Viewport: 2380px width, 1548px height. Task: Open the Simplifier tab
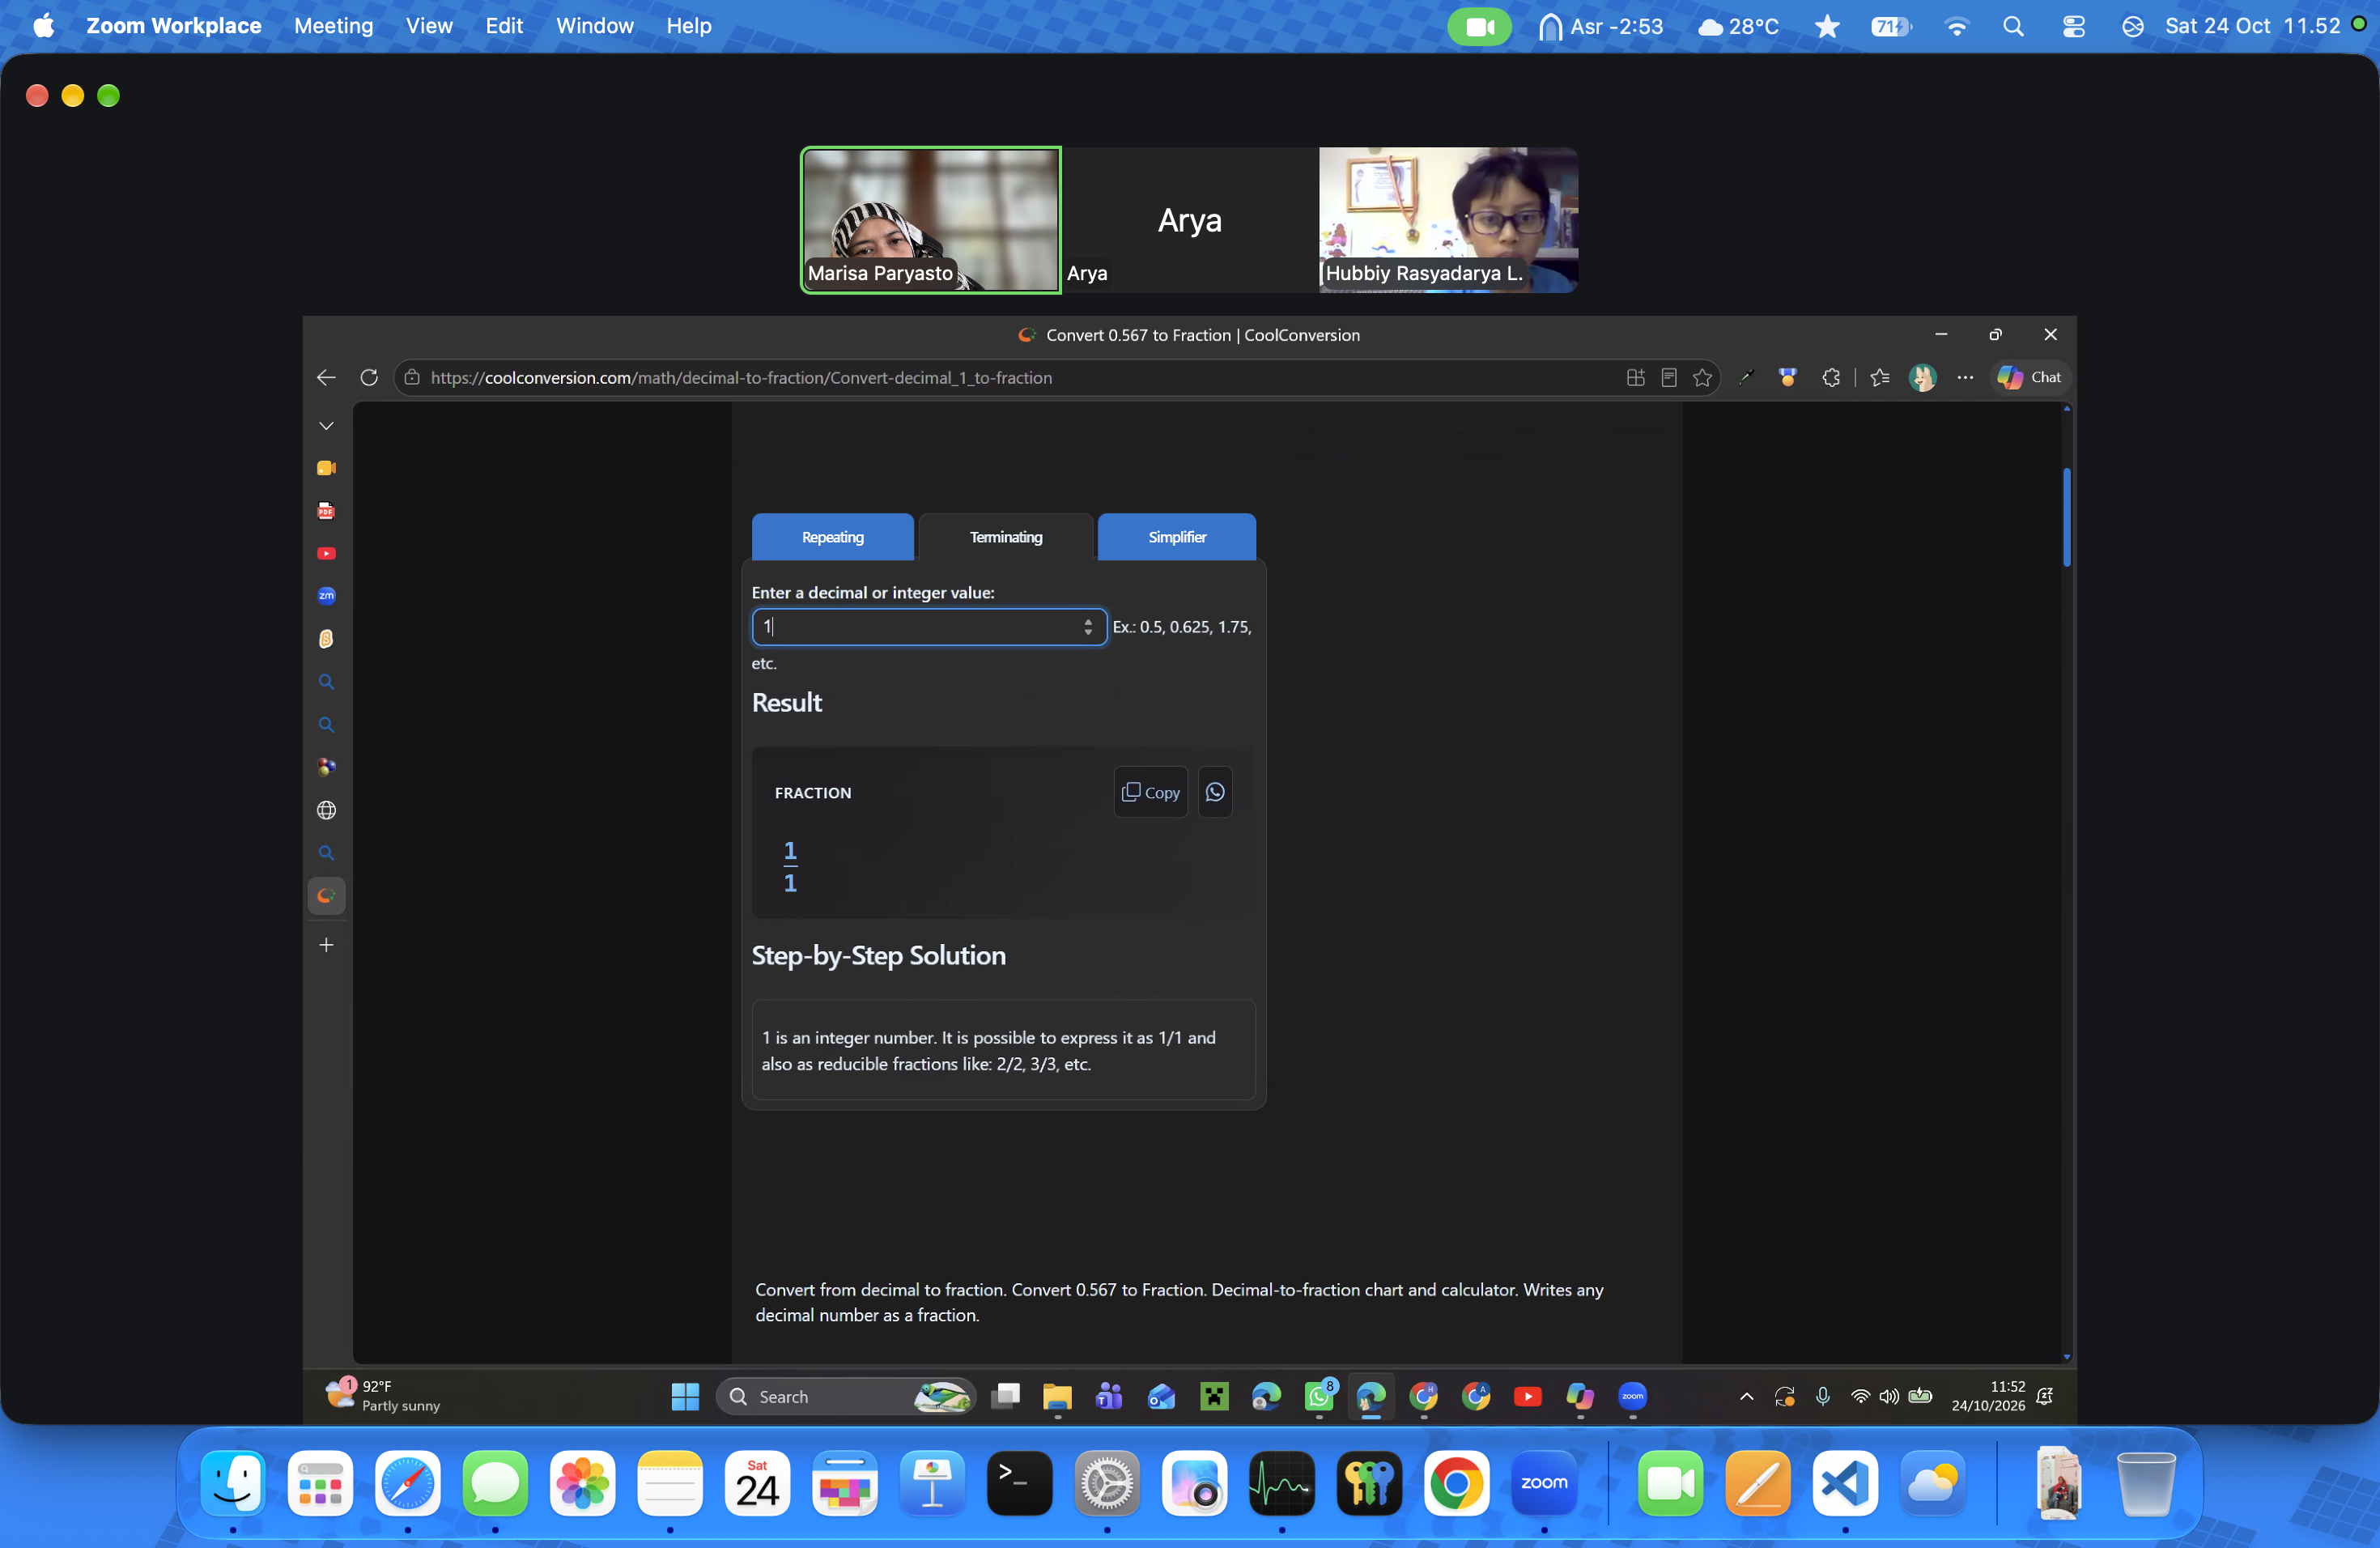coord(1176,537)
